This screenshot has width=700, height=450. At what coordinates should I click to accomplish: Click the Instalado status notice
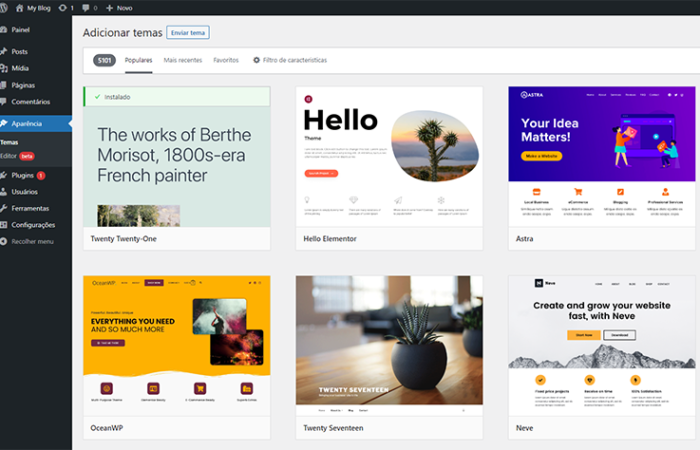point(177,96)
